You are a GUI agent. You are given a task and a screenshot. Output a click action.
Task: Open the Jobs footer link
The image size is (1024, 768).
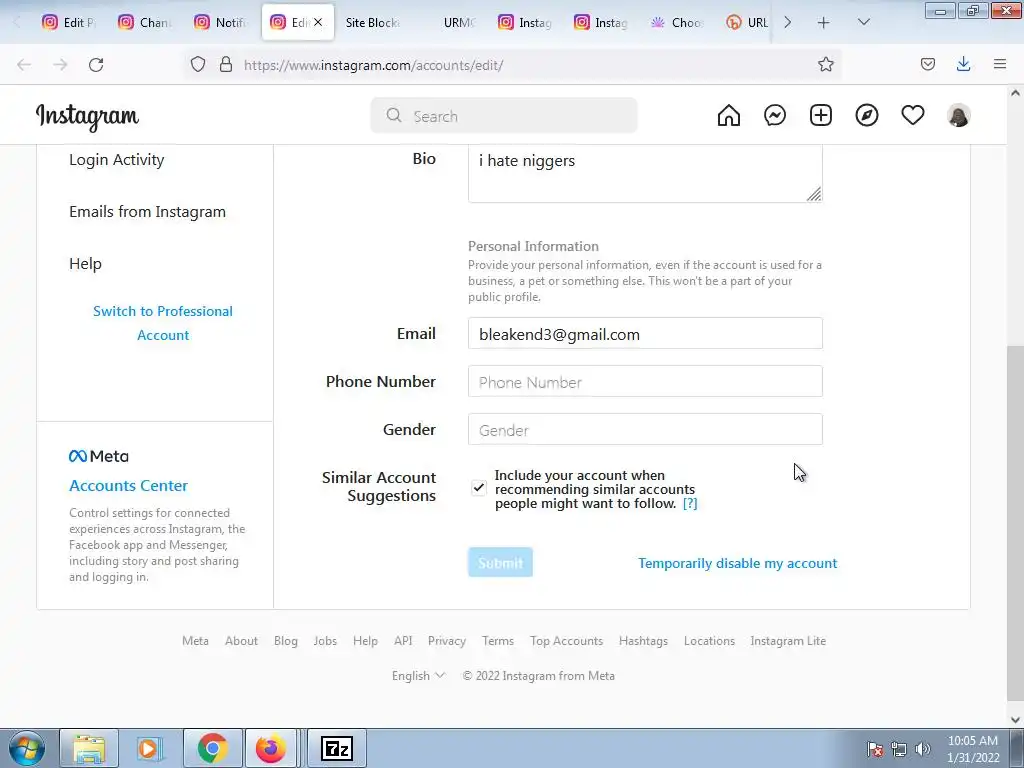[325, 641]
